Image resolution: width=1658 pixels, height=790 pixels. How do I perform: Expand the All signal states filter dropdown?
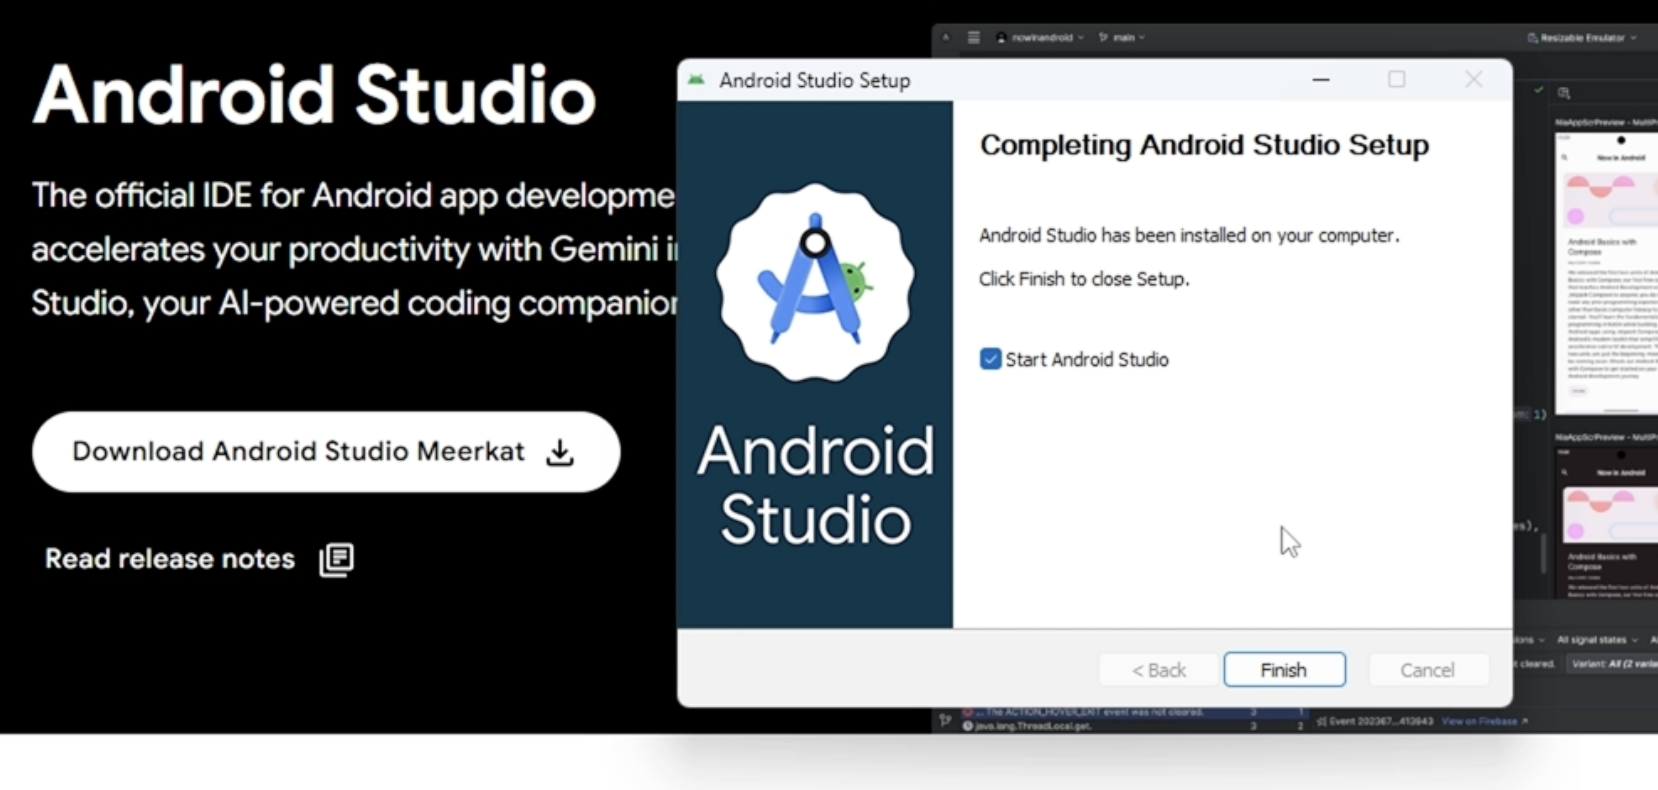click(x=1597, y=640)
